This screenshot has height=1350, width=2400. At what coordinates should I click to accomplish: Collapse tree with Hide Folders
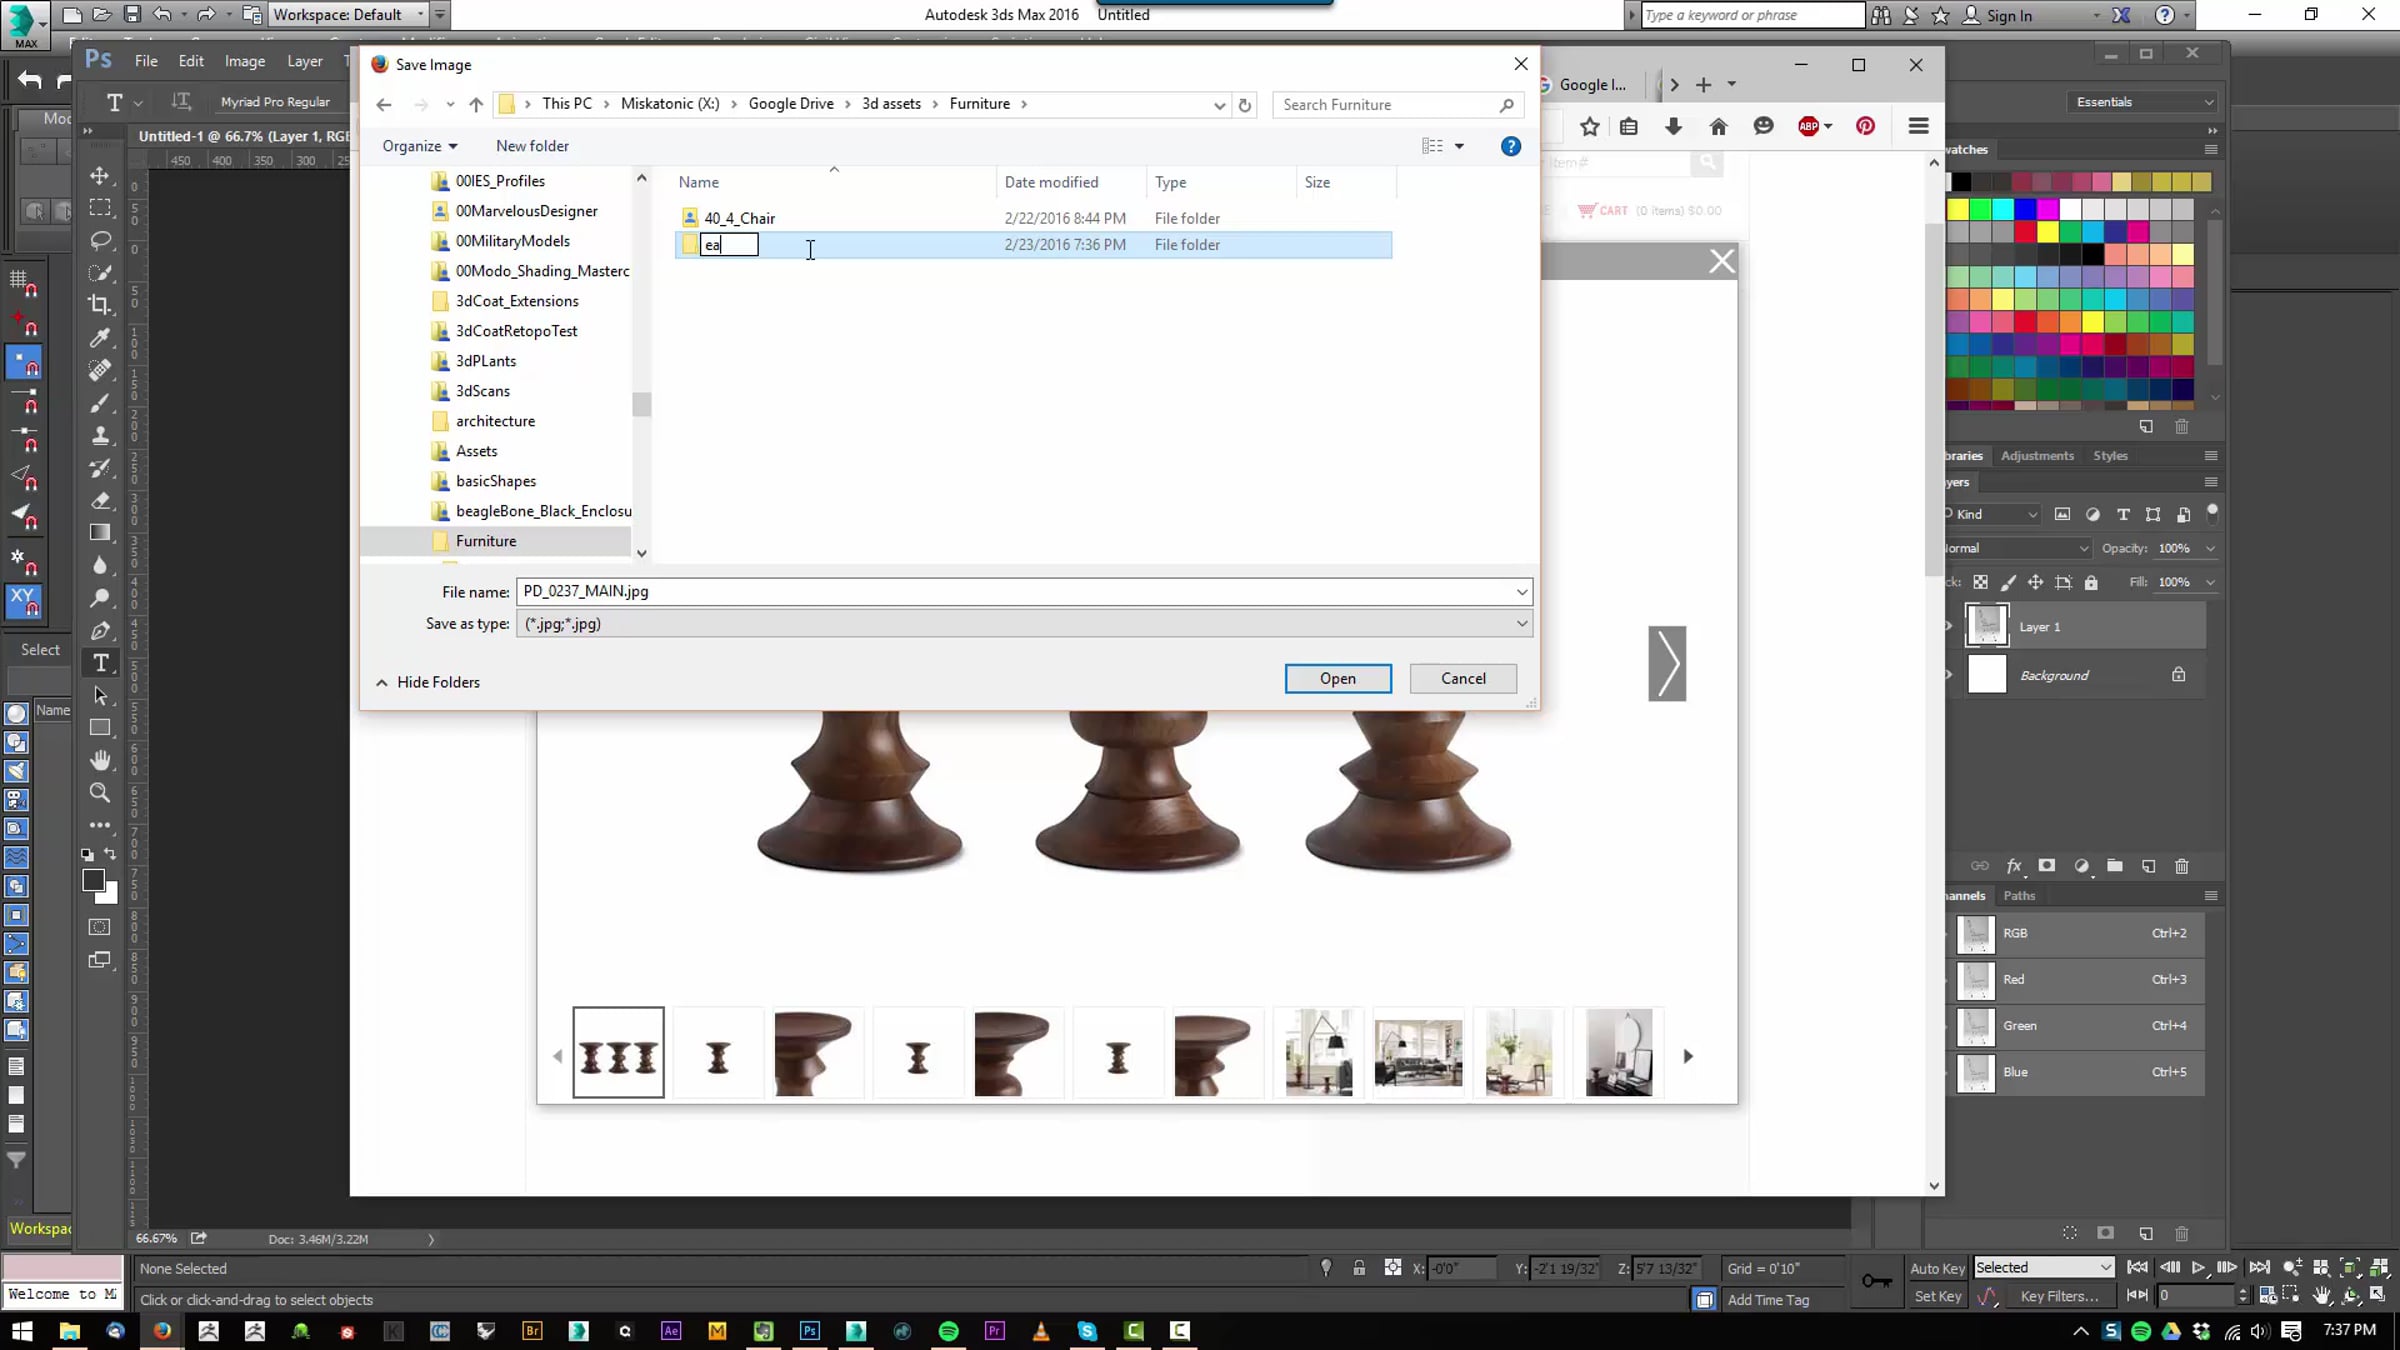[428, 682]
